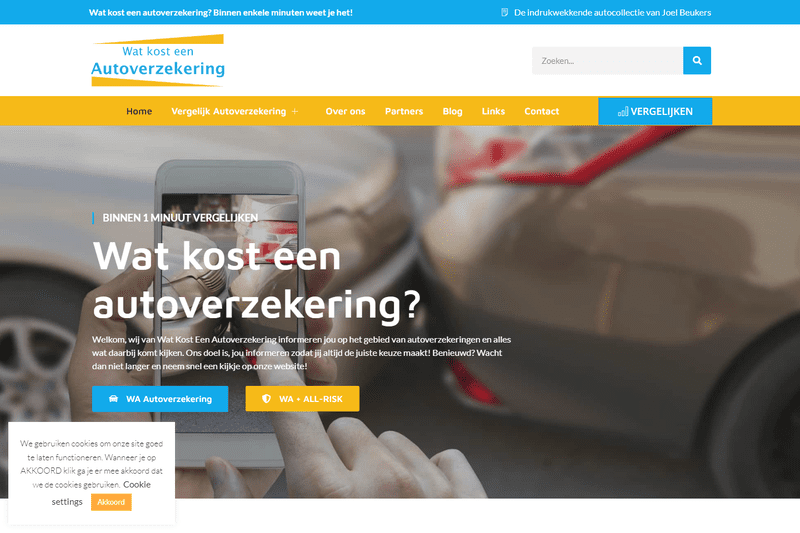Click the car icon on WA Autoverzekering
Screen dimensions: 800x533
[x=113, y=399]
